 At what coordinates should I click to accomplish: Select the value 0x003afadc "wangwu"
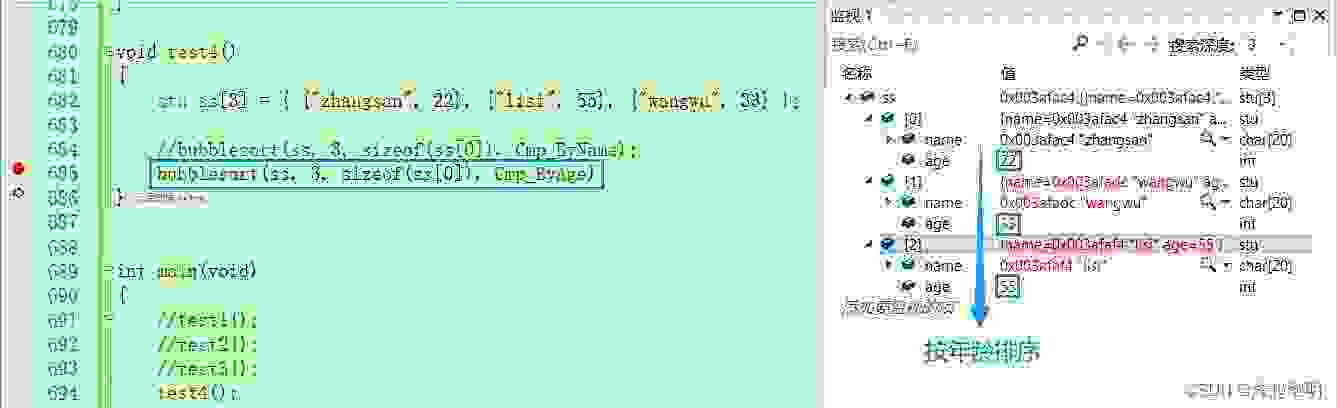click(1072, 203)
